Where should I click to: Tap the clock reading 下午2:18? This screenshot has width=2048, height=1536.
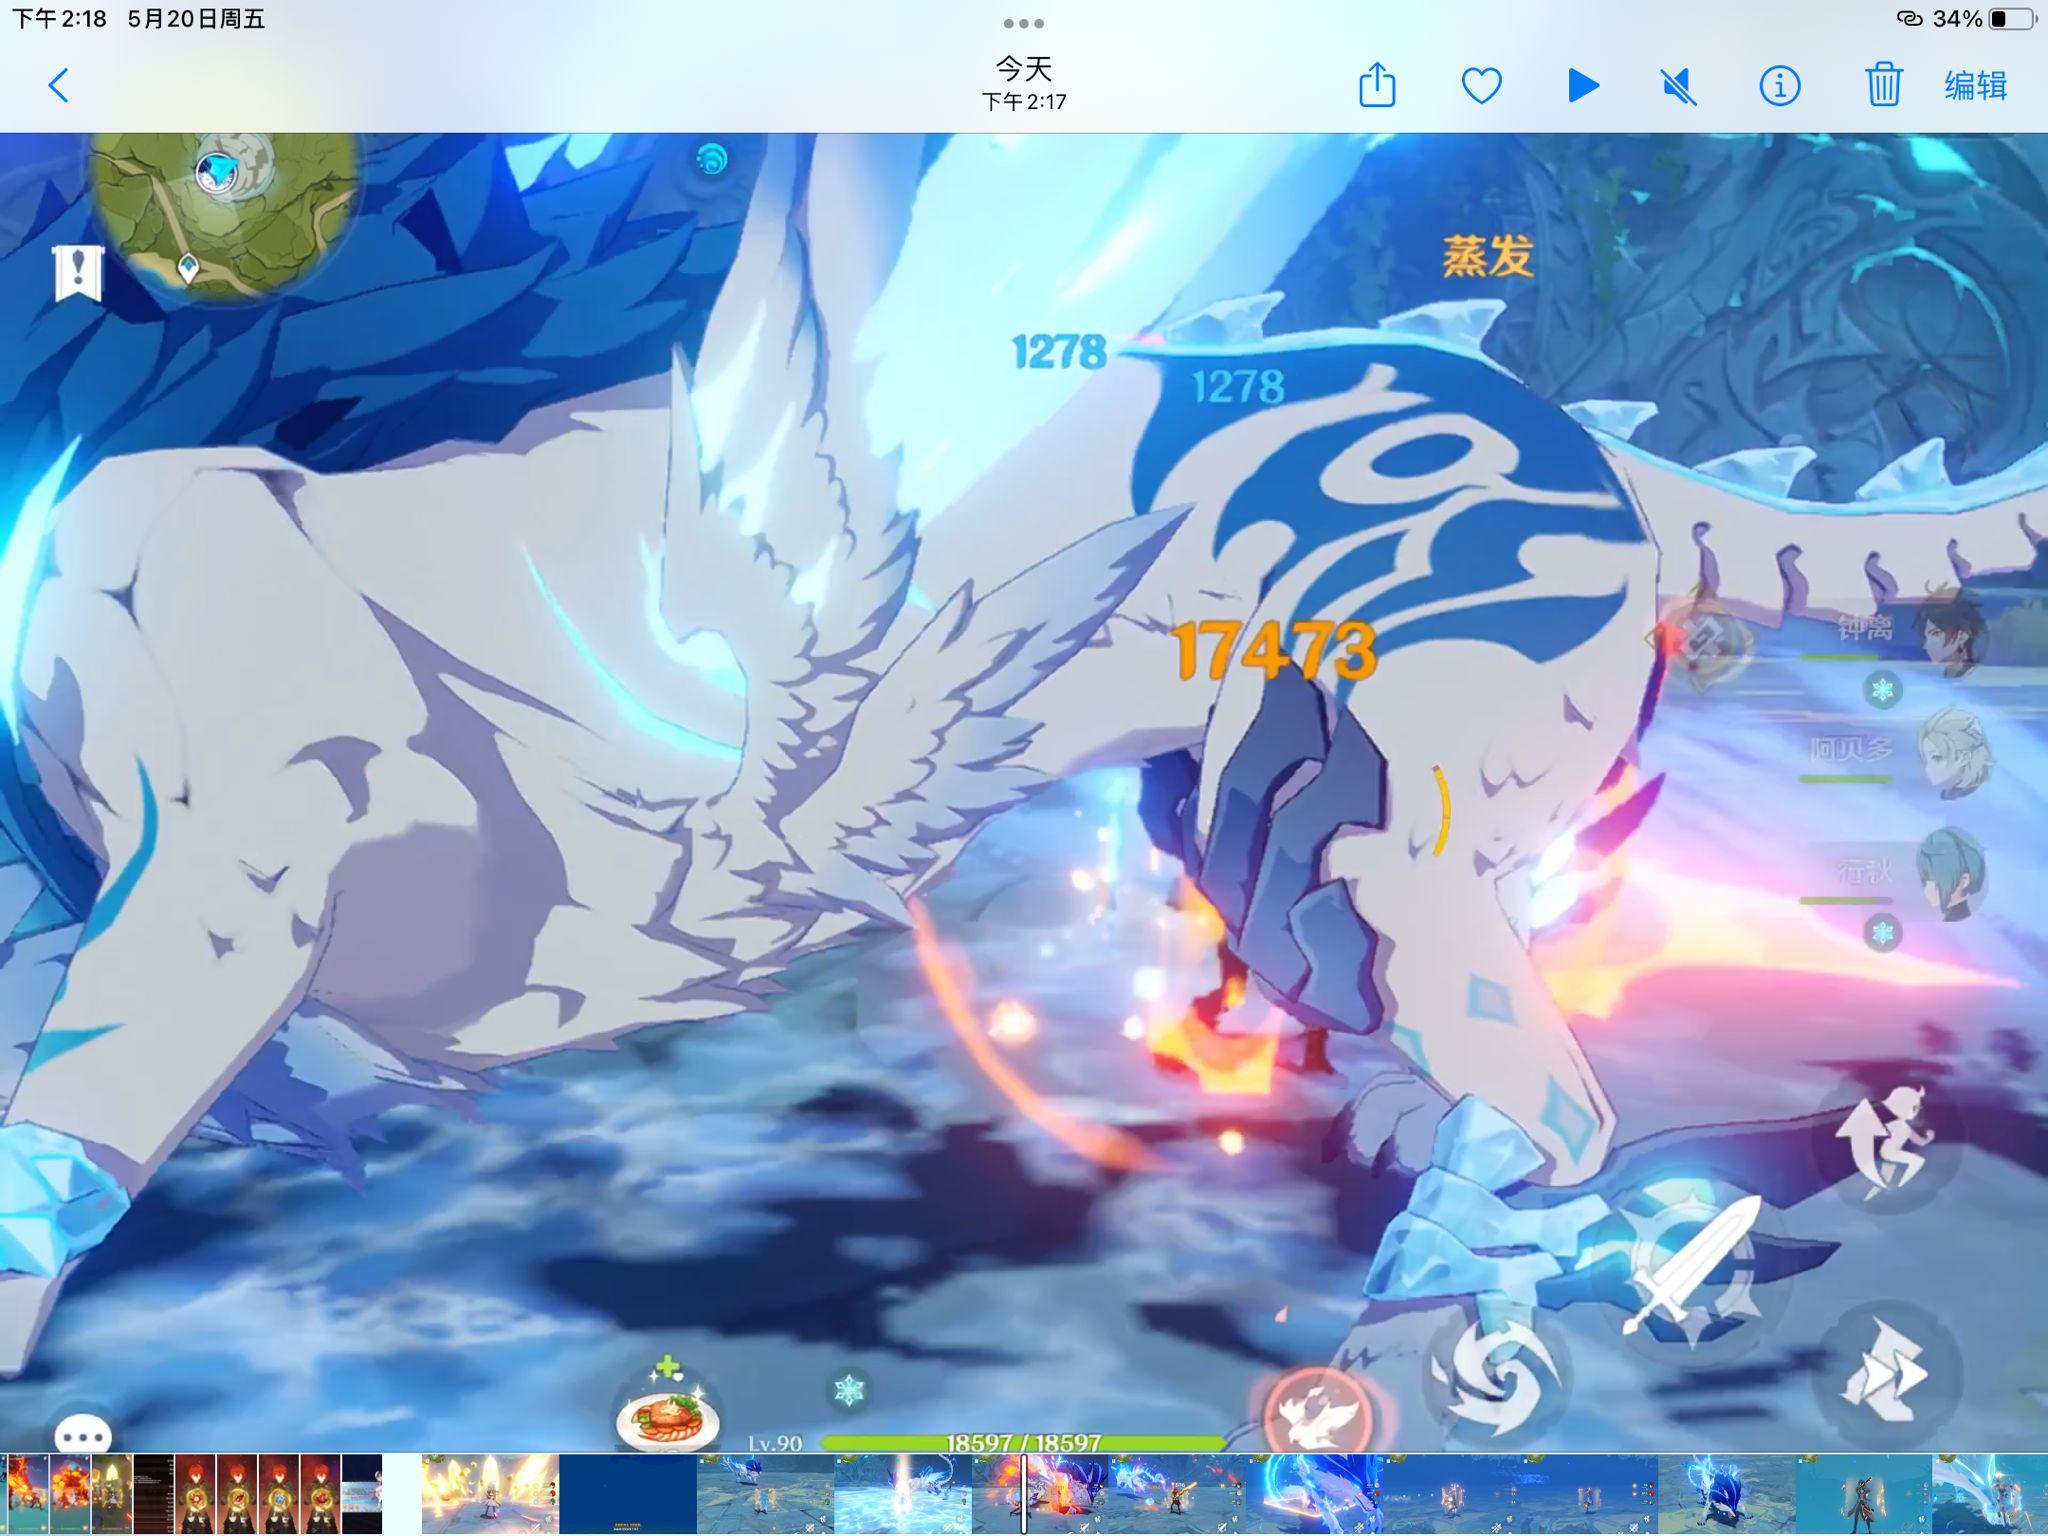(x=59, y=19)
